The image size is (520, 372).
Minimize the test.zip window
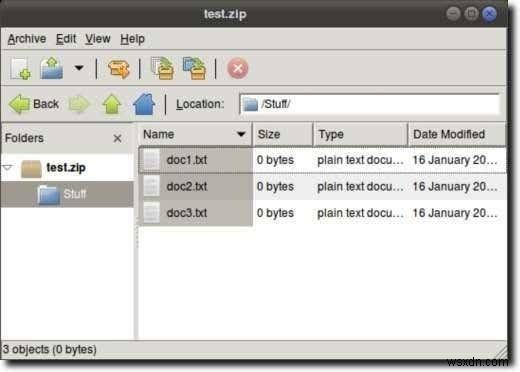click(453, 14)
